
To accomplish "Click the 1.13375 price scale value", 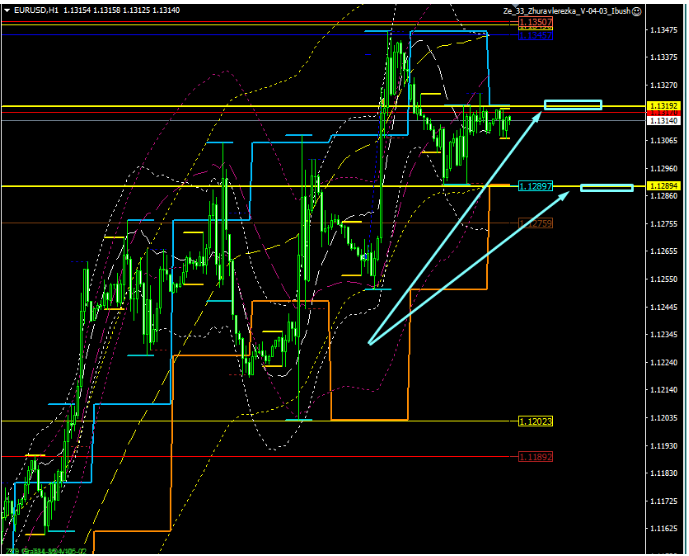I will pos(664,58).
